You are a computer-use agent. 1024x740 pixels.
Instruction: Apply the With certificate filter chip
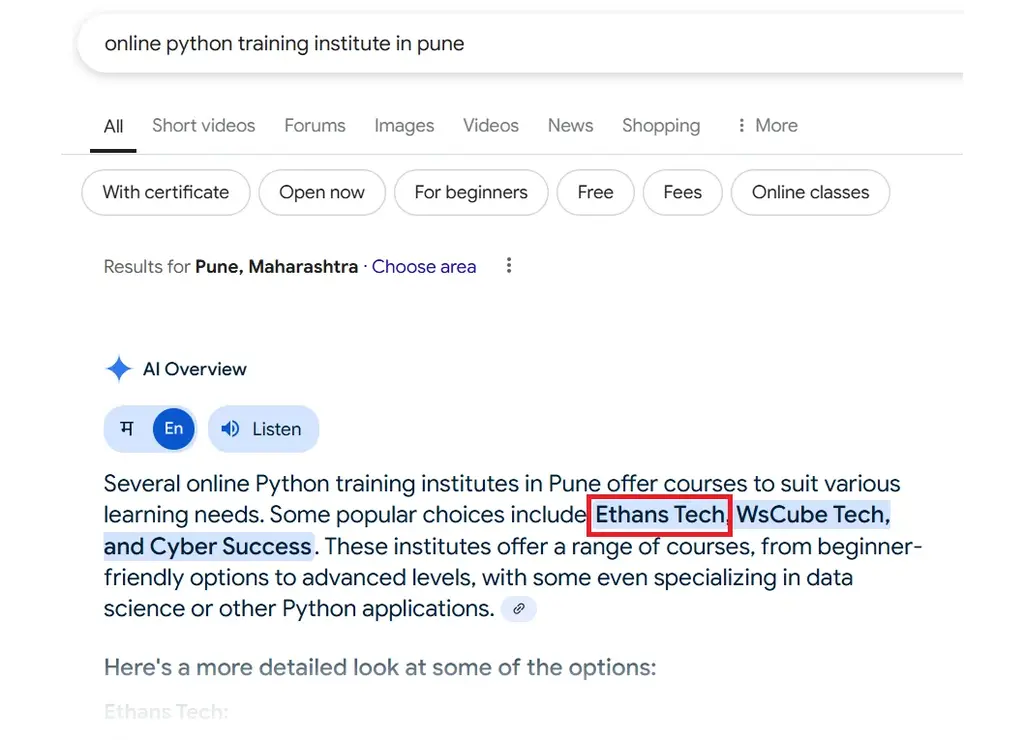pos(166,193)
